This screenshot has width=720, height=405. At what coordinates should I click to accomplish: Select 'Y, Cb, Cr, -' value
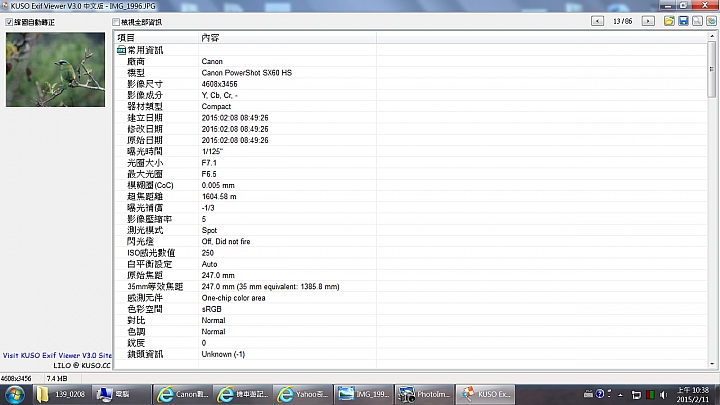click(219, 95)
